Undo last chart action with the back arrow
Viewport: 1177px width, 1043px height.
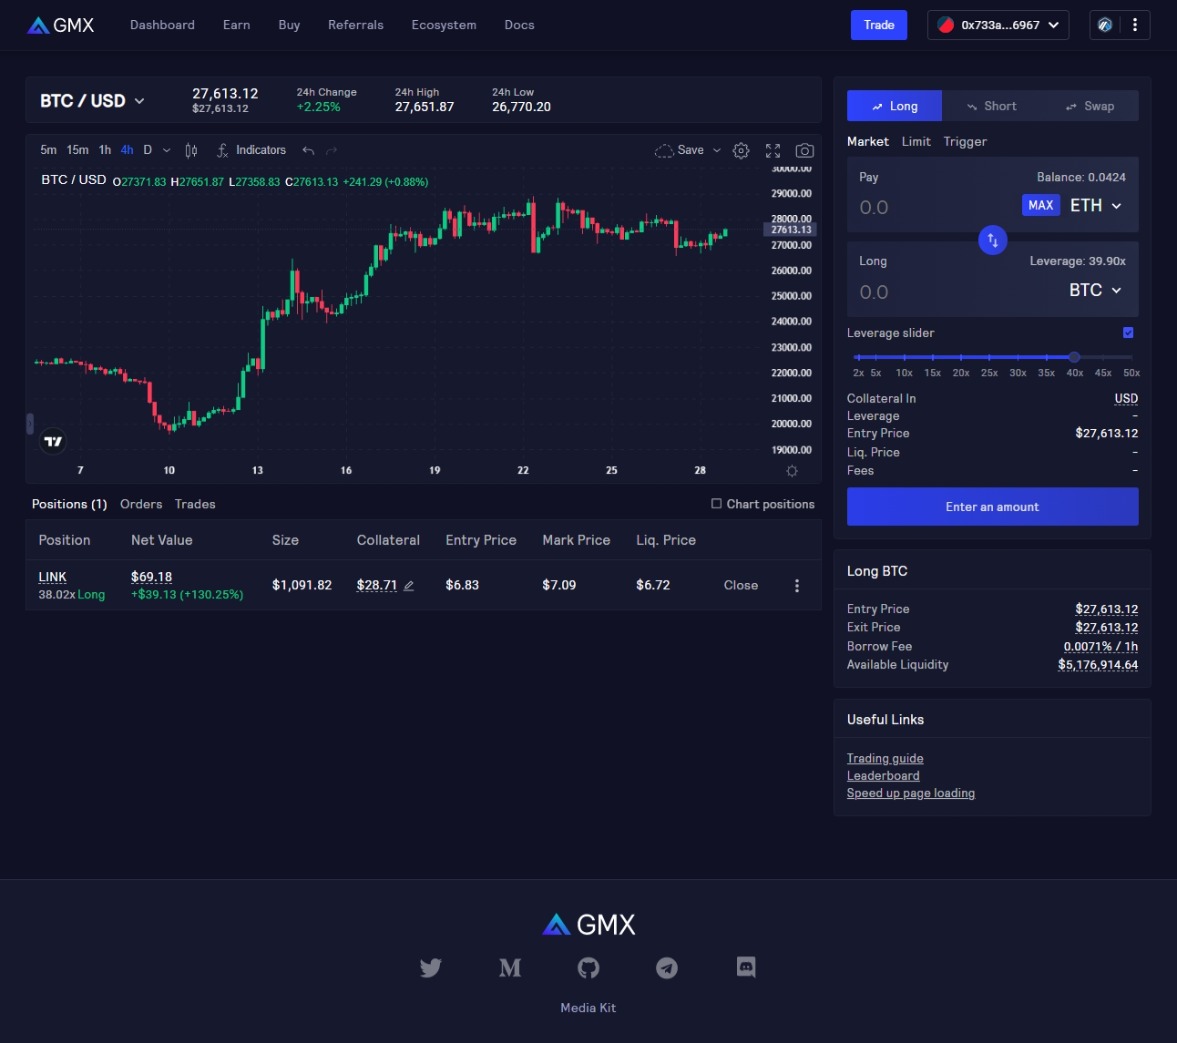pyautogui.click(x=306, y=150)
